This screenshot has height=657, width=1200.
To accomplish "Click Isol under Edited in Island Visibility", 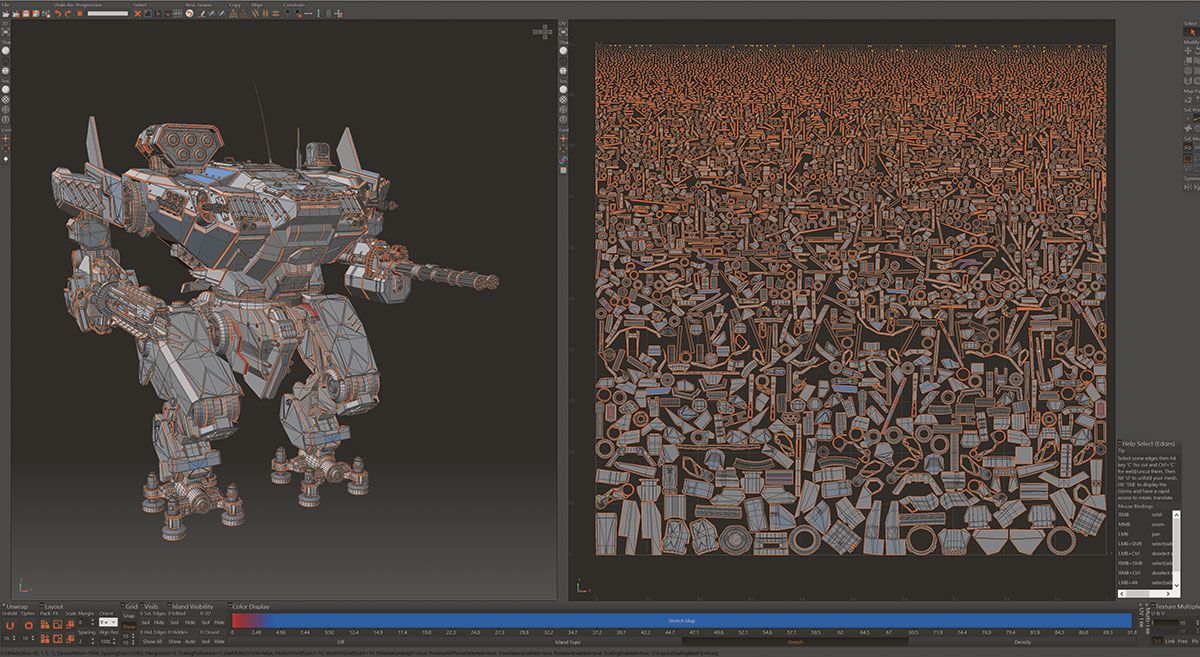I will [x=172, y=622].
